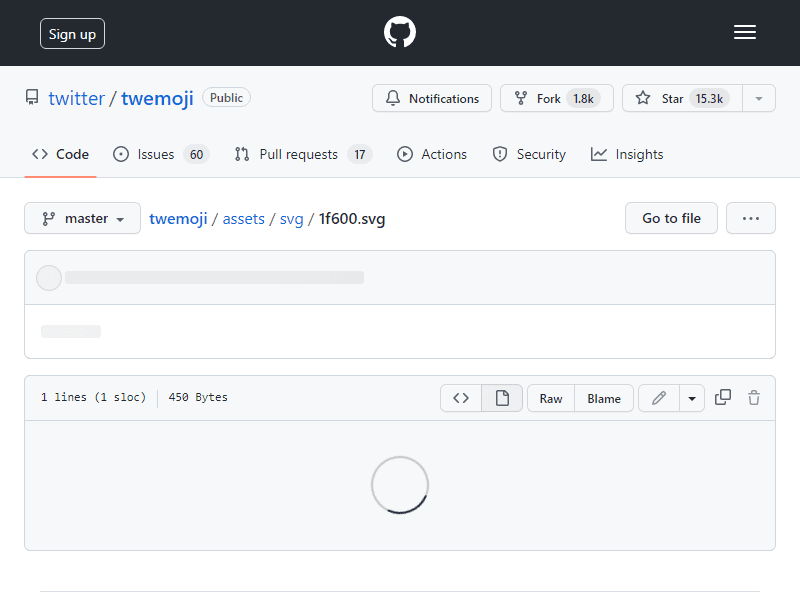800x600 pixels.
Task: Switch to source code view toggle
Action: 461,398
